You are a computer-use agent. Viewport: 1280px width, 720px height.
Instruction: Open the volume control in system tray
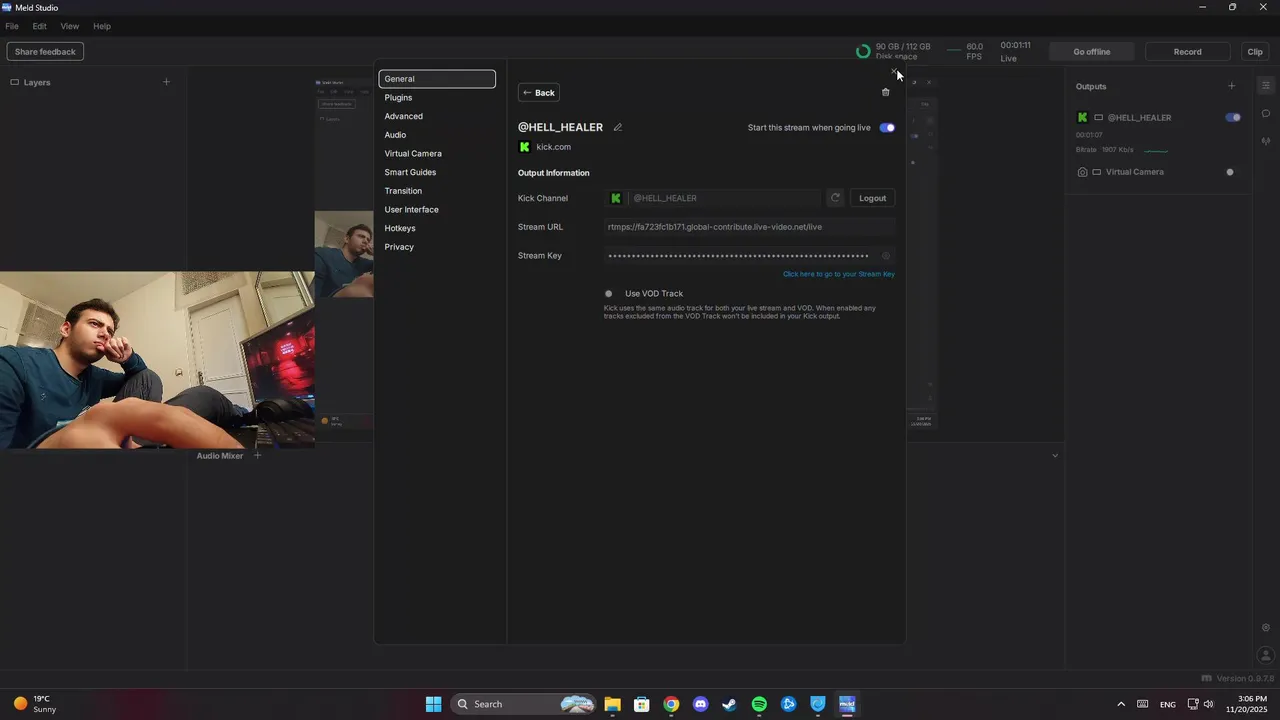pos(1209,704)
